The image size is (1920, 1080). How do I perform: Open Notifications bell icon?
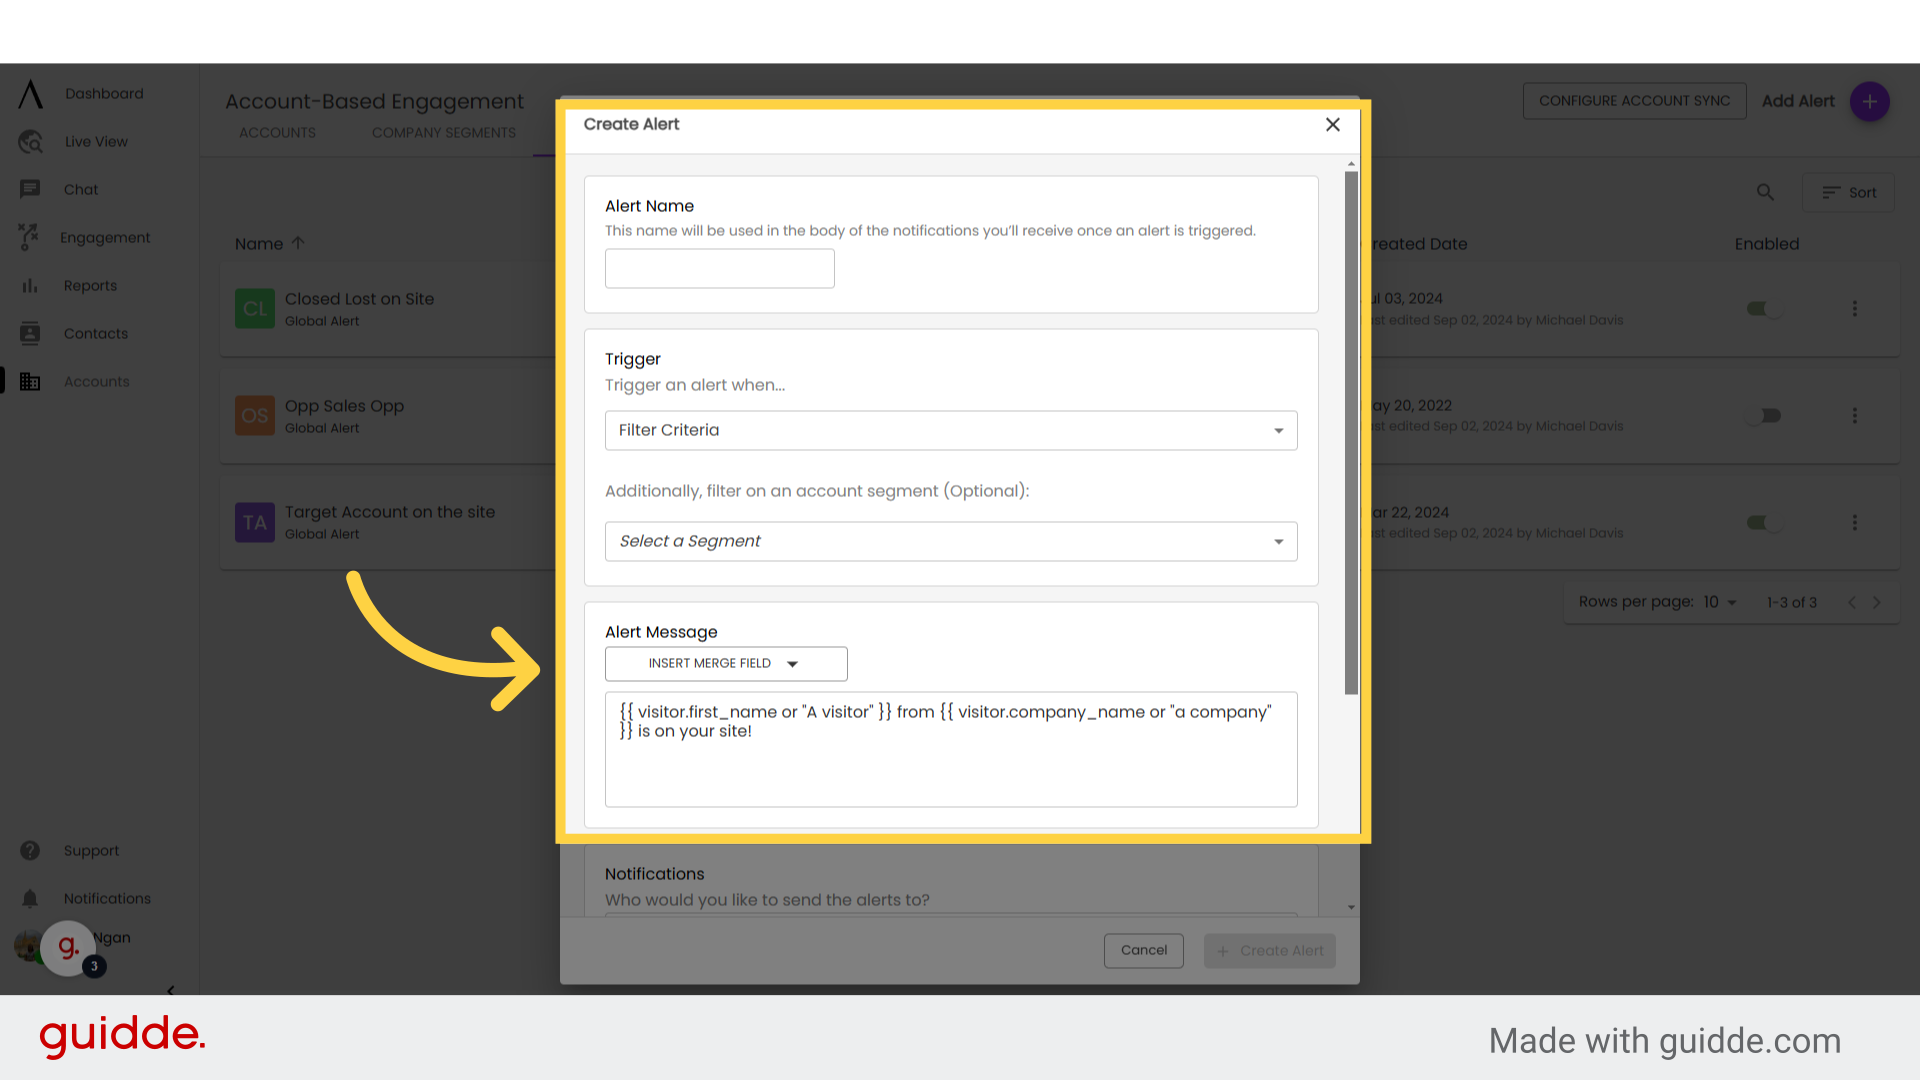pyautogui.click(x=30, y=898)
